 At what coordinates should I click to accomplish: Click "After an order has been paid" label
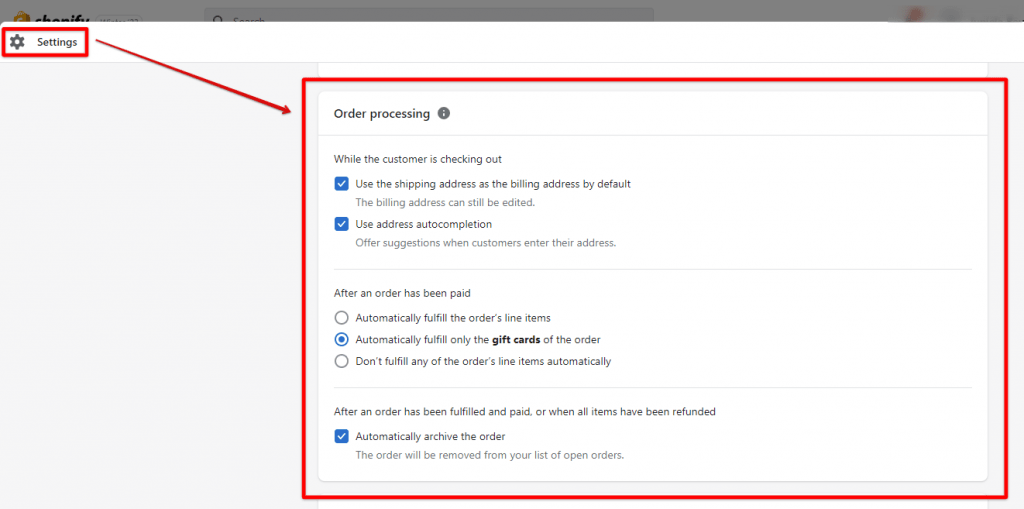pyautogui.click(x=402, y=293)
